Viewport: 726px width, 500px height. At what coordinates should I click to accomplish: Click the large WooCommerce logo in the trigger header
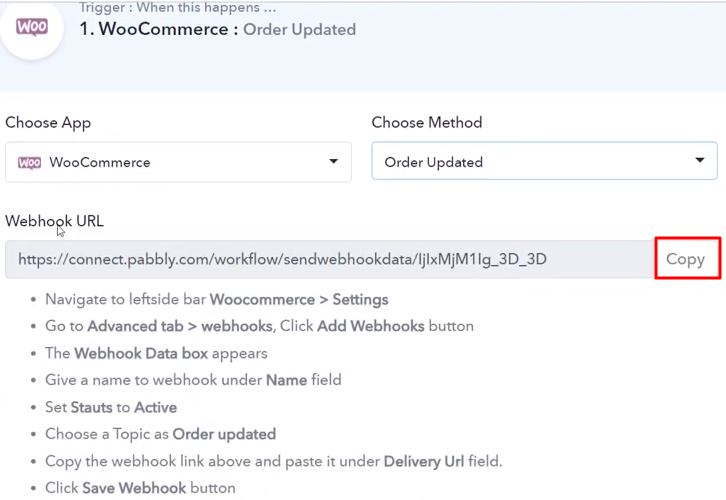(x=31, y=29)
